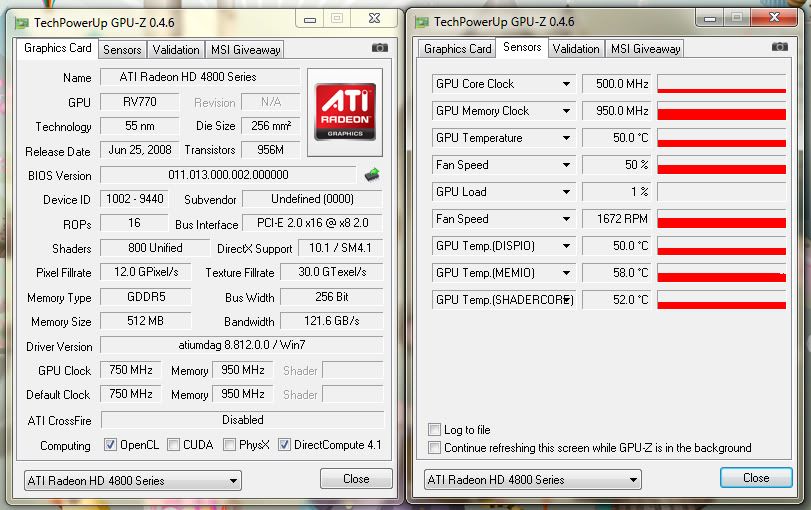
Task: Open MSI Giveaway tab in left window
Action: click(245, 50)
